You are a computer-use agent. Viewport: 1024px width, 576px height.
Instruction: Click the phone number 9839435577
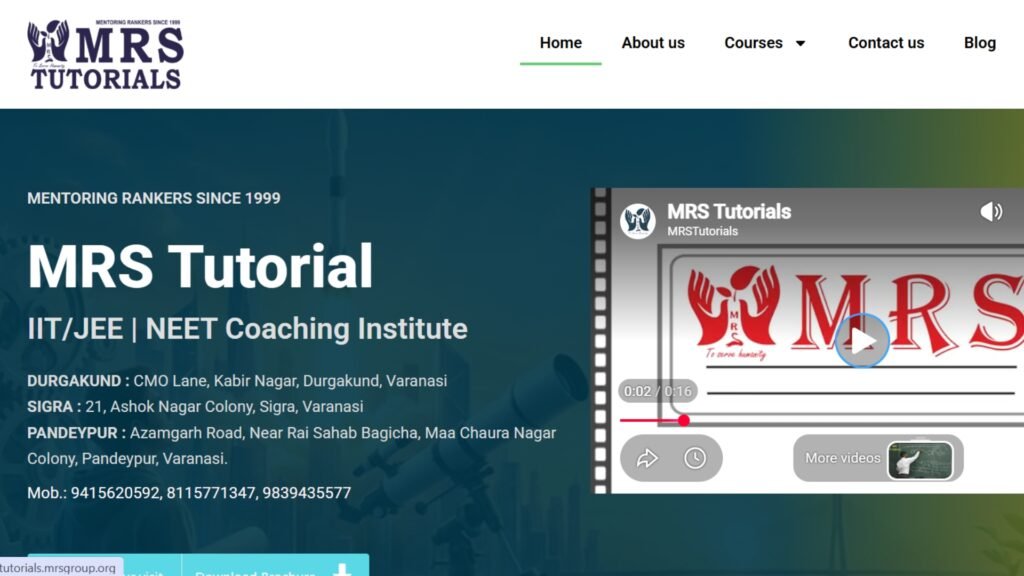(307, 493)
